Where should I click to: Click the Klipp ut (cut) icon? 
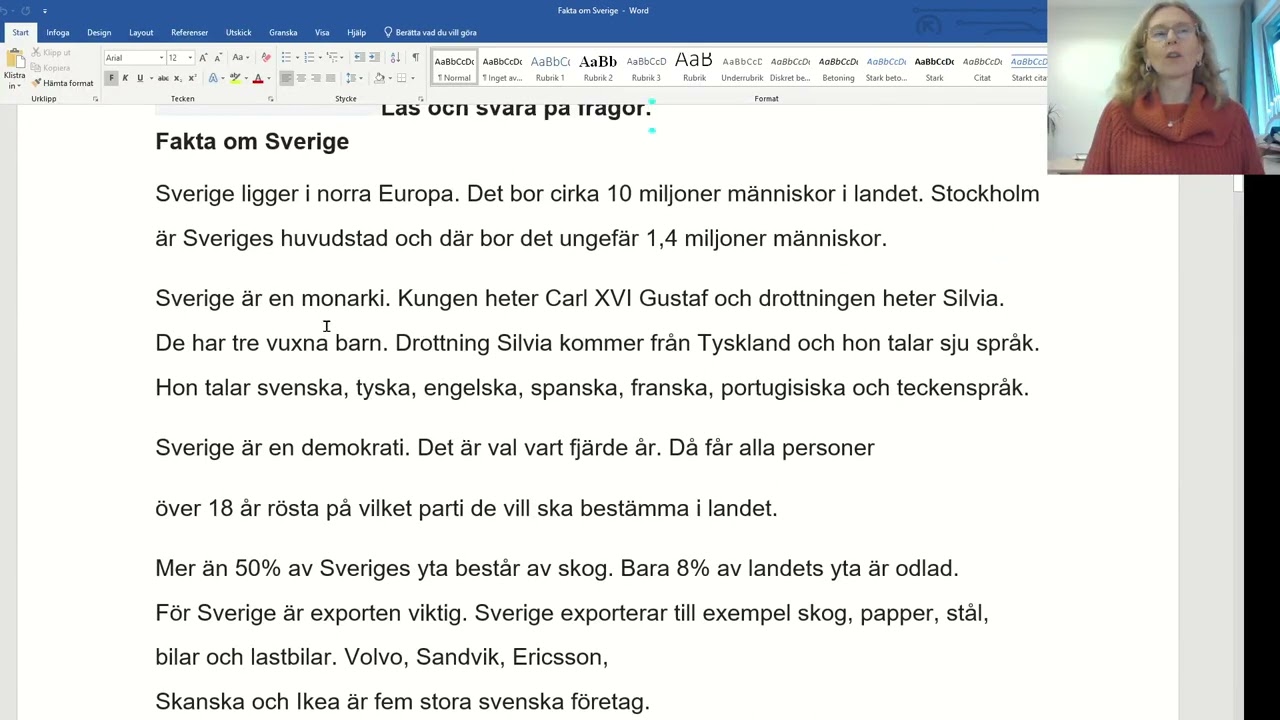click(x=36, y=52)
